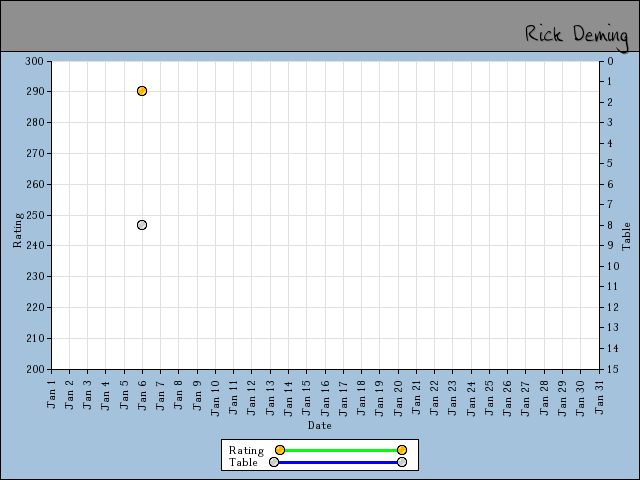Viewport: 640px width, 480px height.
Task: Click the 12 value on Table axis
Action: click(x=613, y=307)
